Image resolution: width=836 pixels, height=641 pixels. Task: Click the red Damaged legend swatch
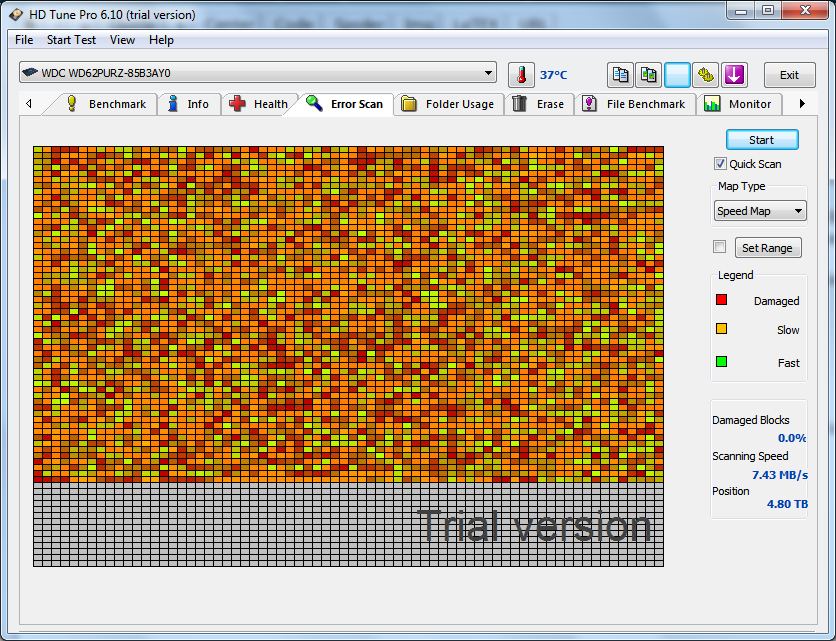click(721, 299)
